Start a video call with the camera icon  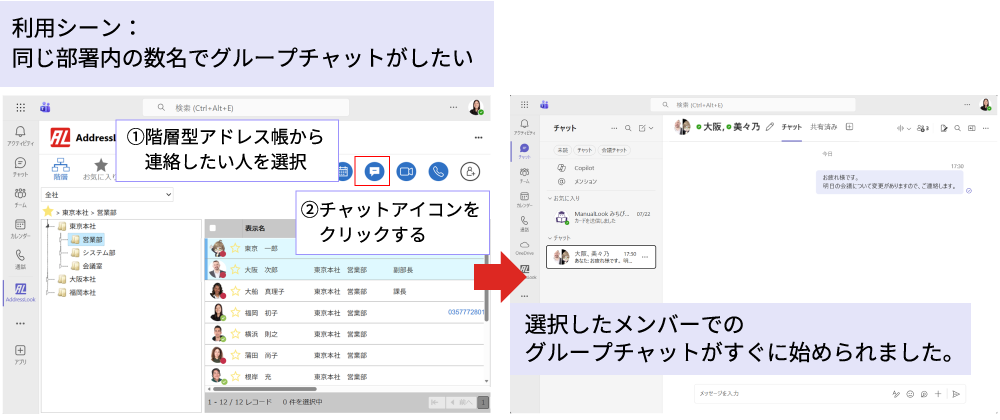point(406,171)
